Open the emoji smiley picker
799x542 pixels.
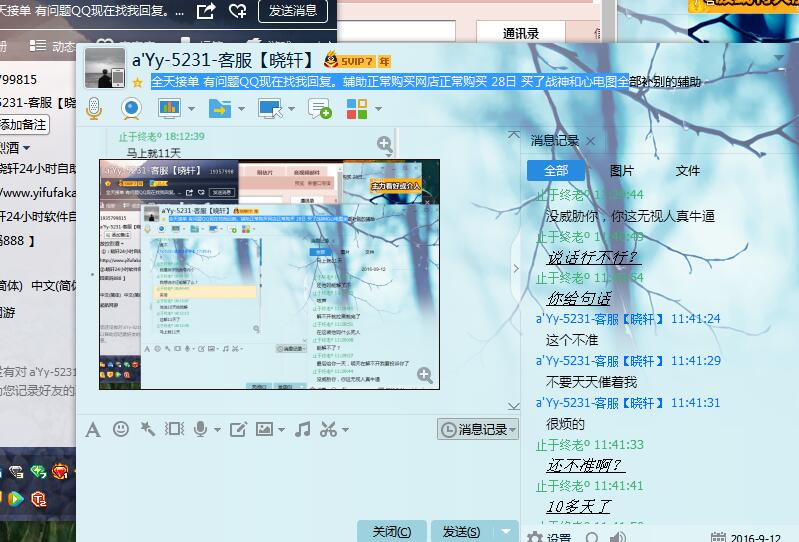121,429
